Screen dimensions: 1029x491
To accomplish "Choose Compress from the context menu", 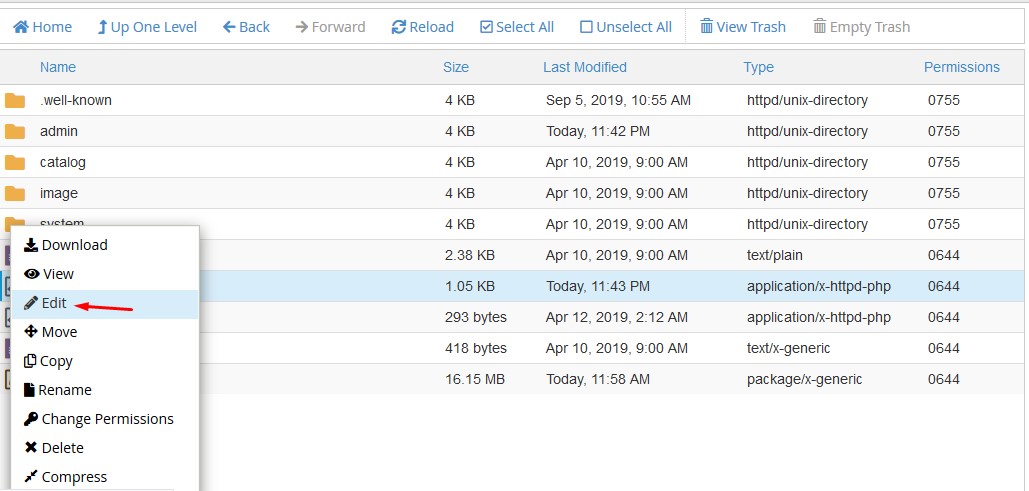I will (x=105, y=477).
